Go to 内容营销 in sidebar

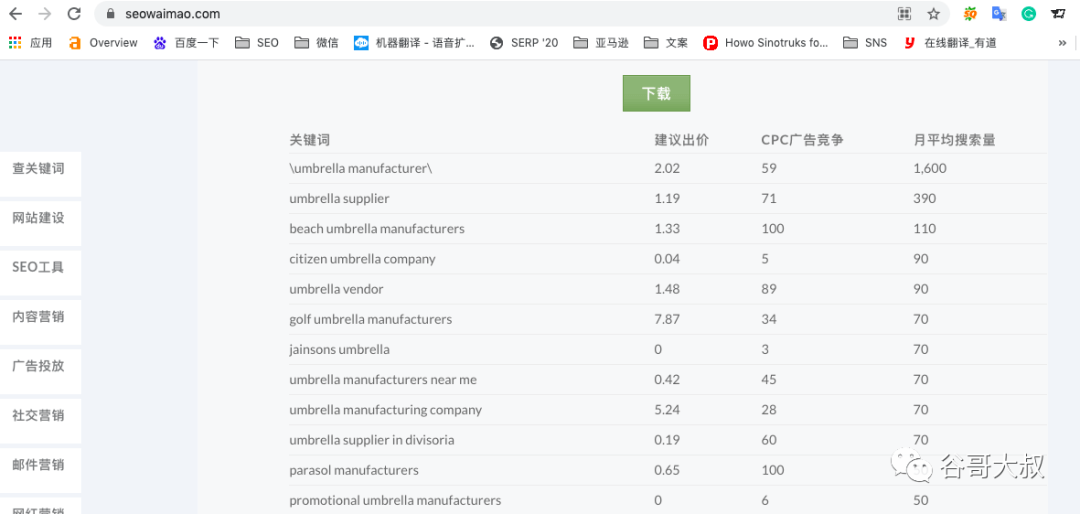tap(38, 317)
